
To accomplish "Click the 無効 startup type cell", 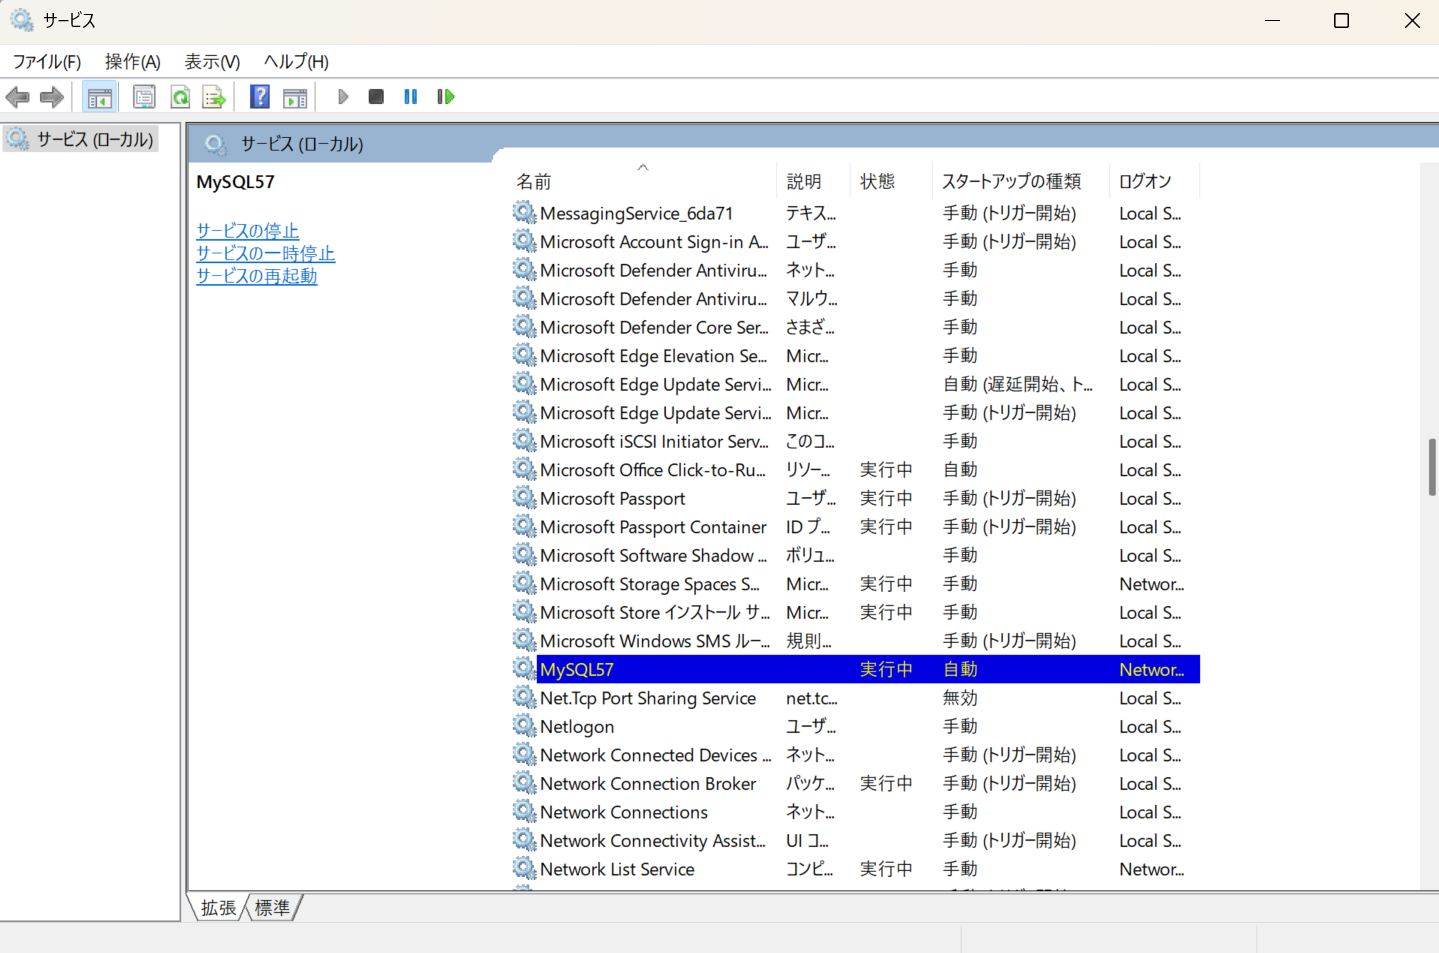I will pos(960,698).
